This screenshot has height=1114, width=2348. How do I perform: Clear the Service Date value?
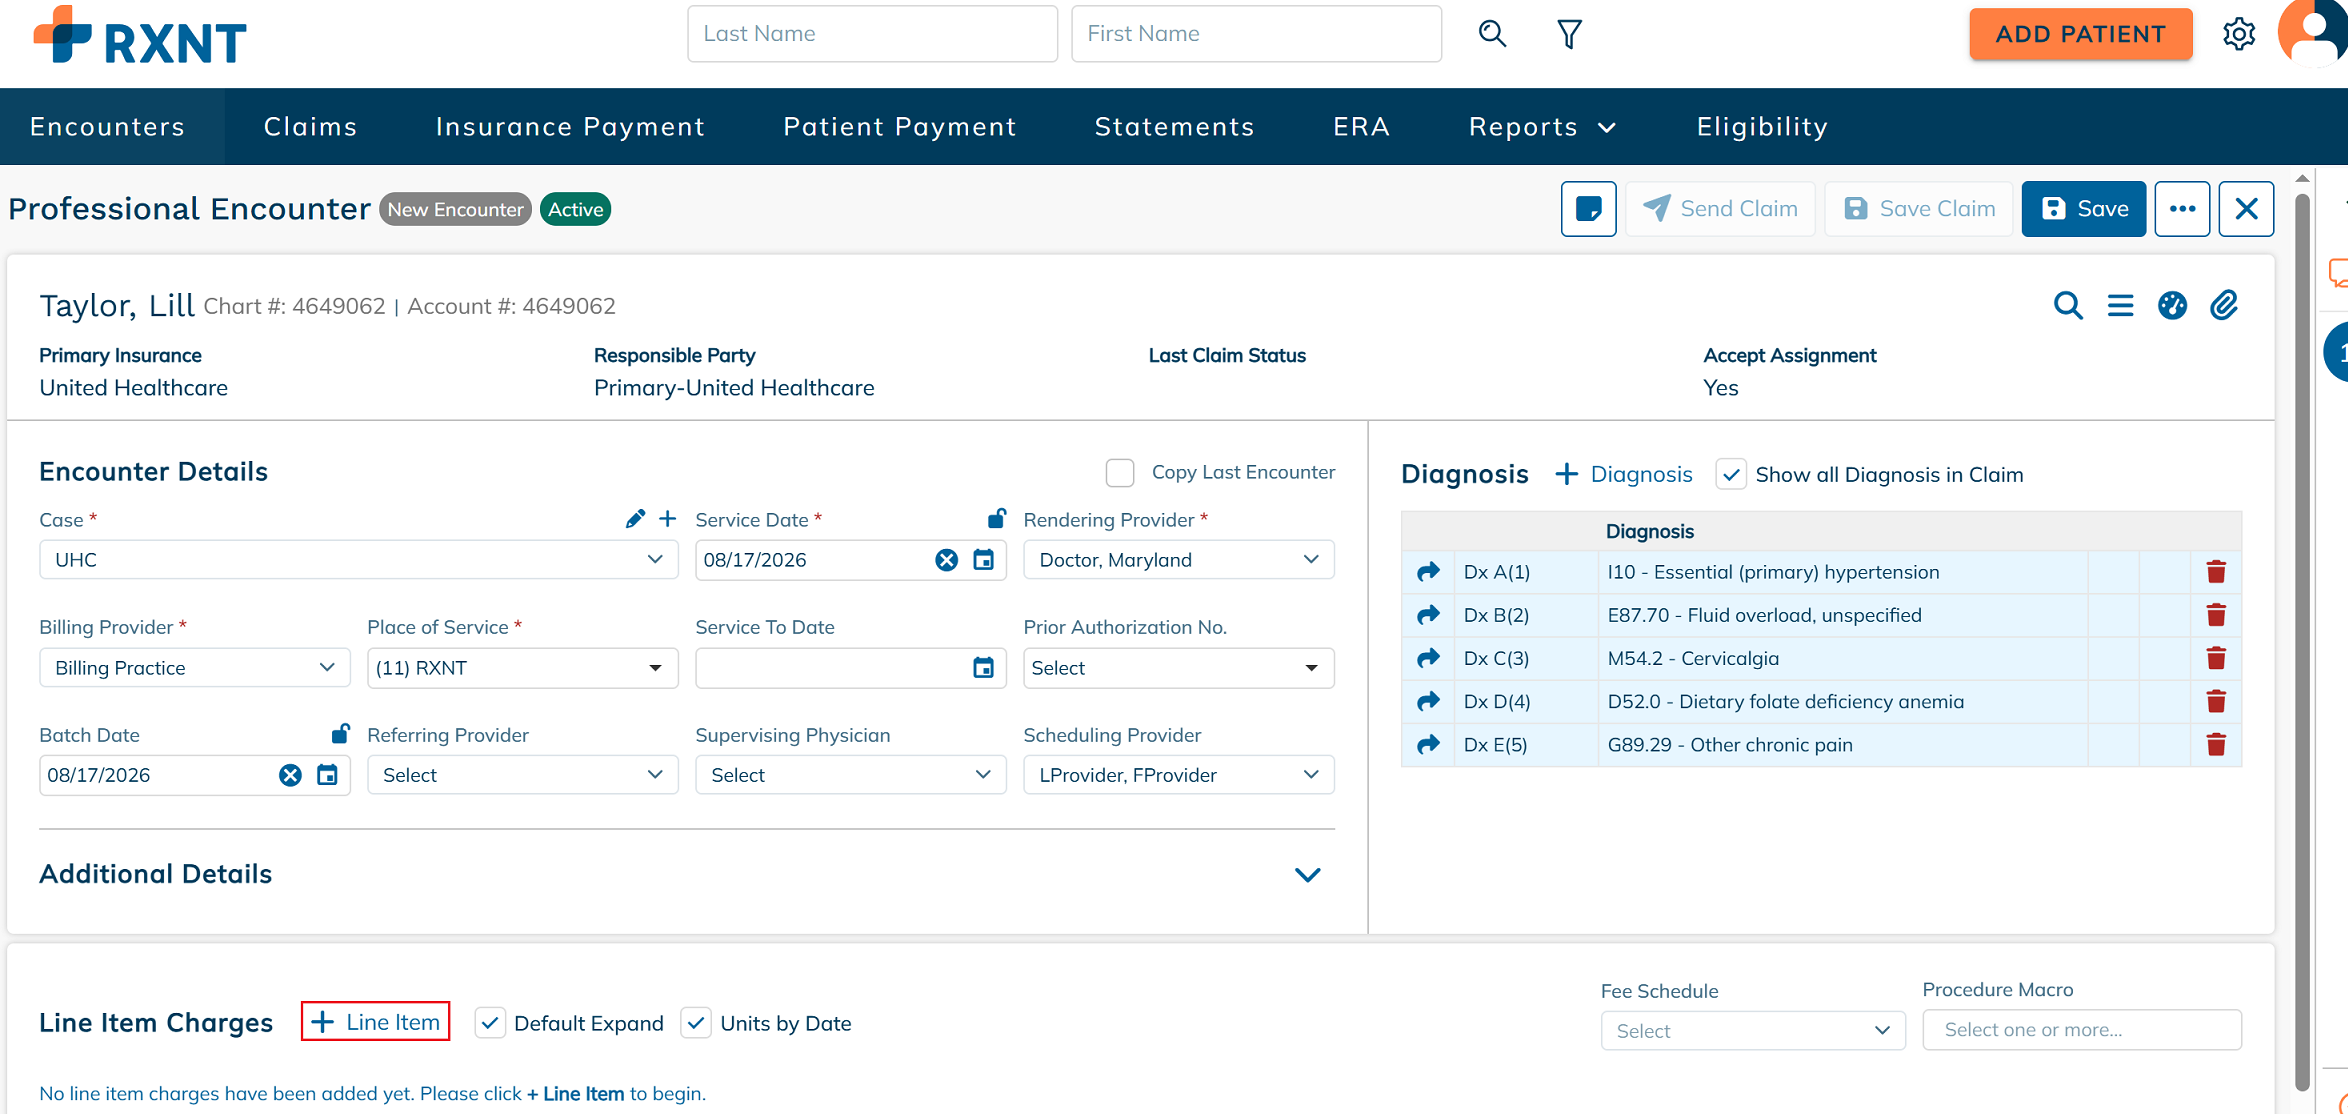946,560
